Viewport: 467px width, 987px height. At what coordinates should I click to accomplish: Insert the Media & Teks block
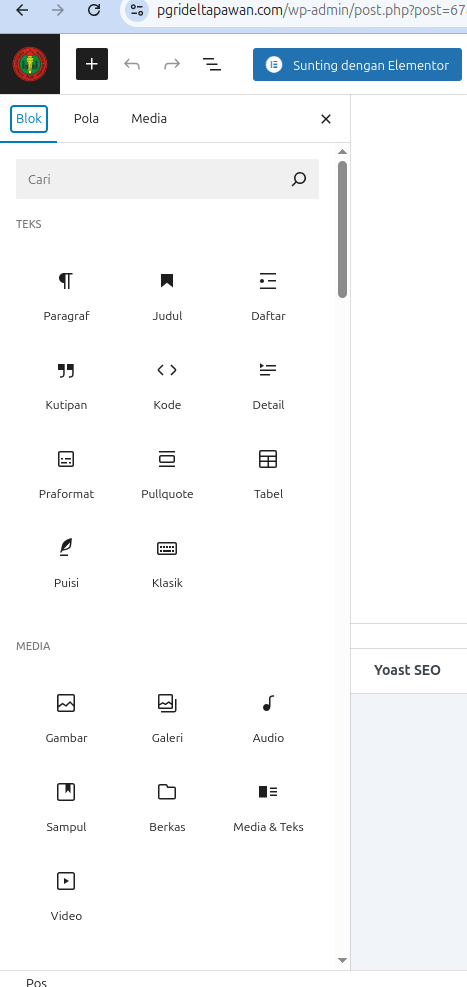pos(268,806)
